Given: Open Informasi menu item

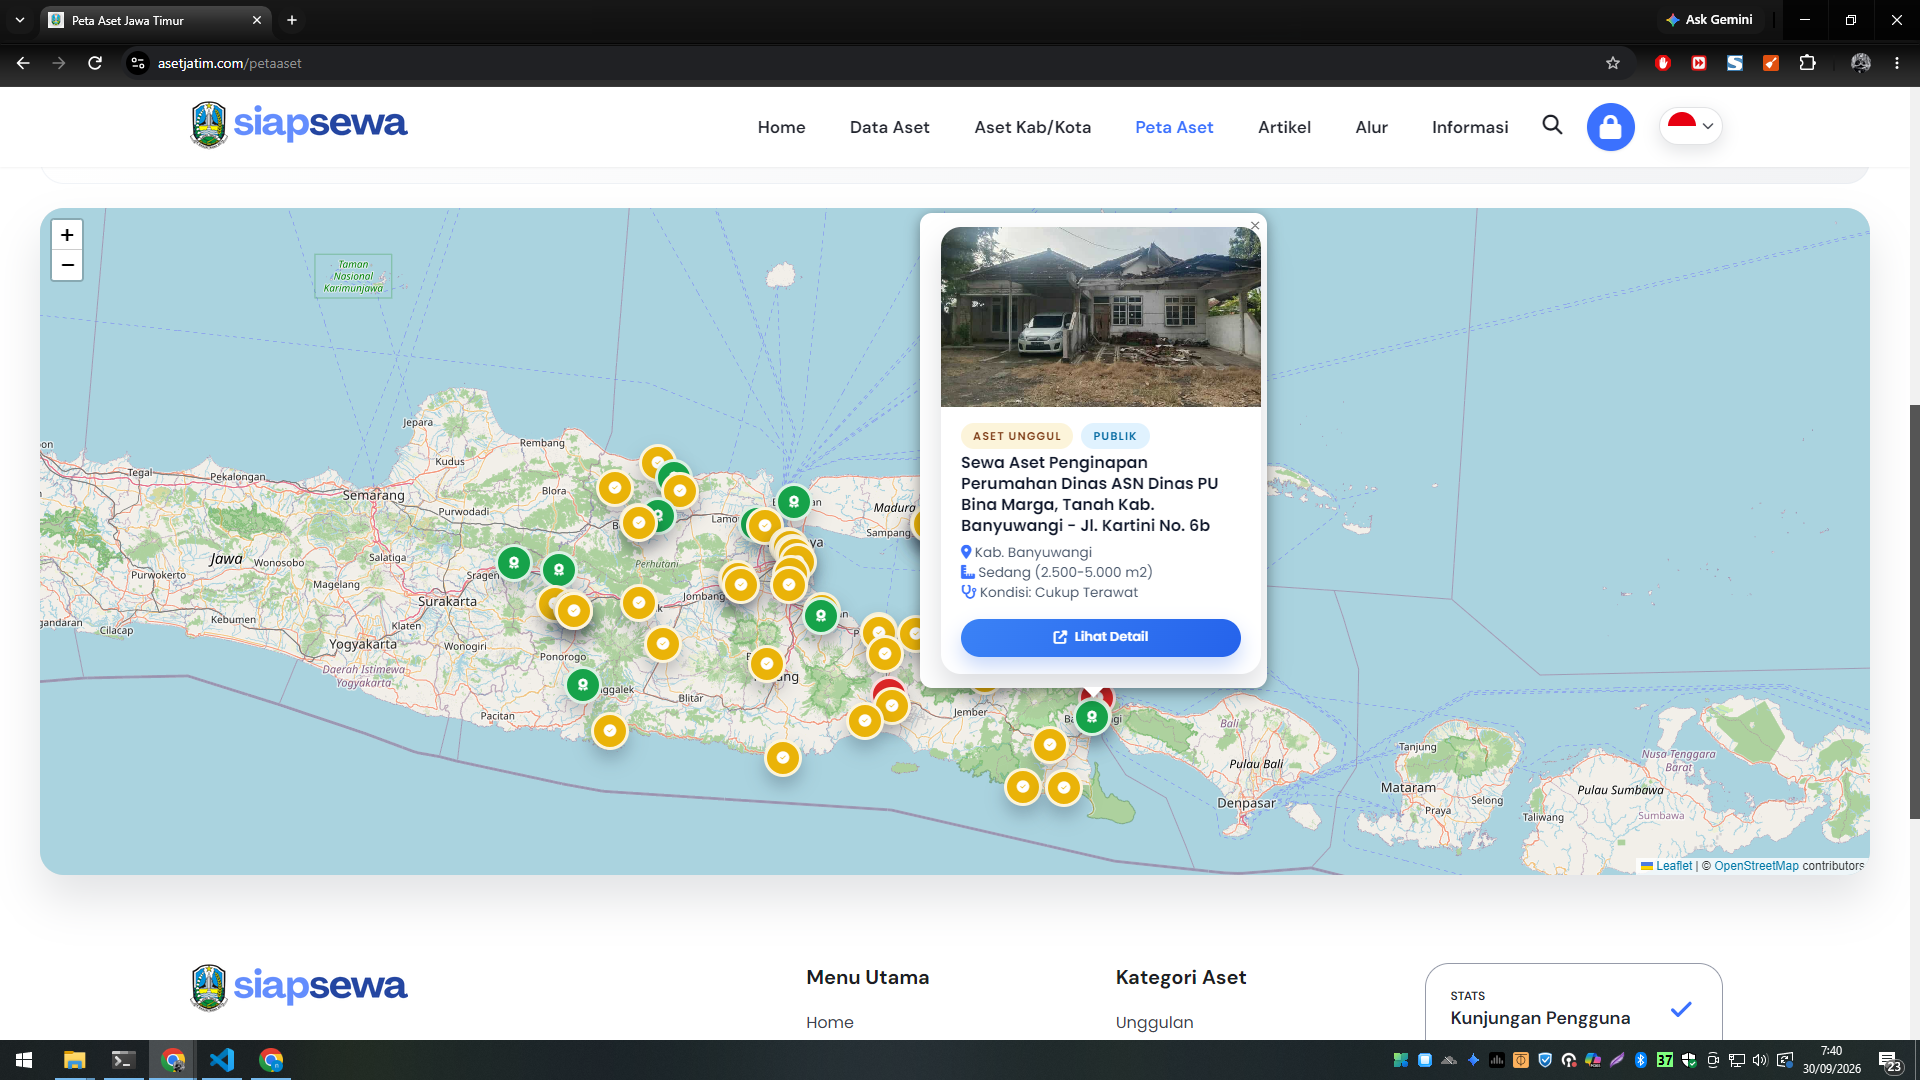Looking at the screenshot, I should tap(1469, 127).
